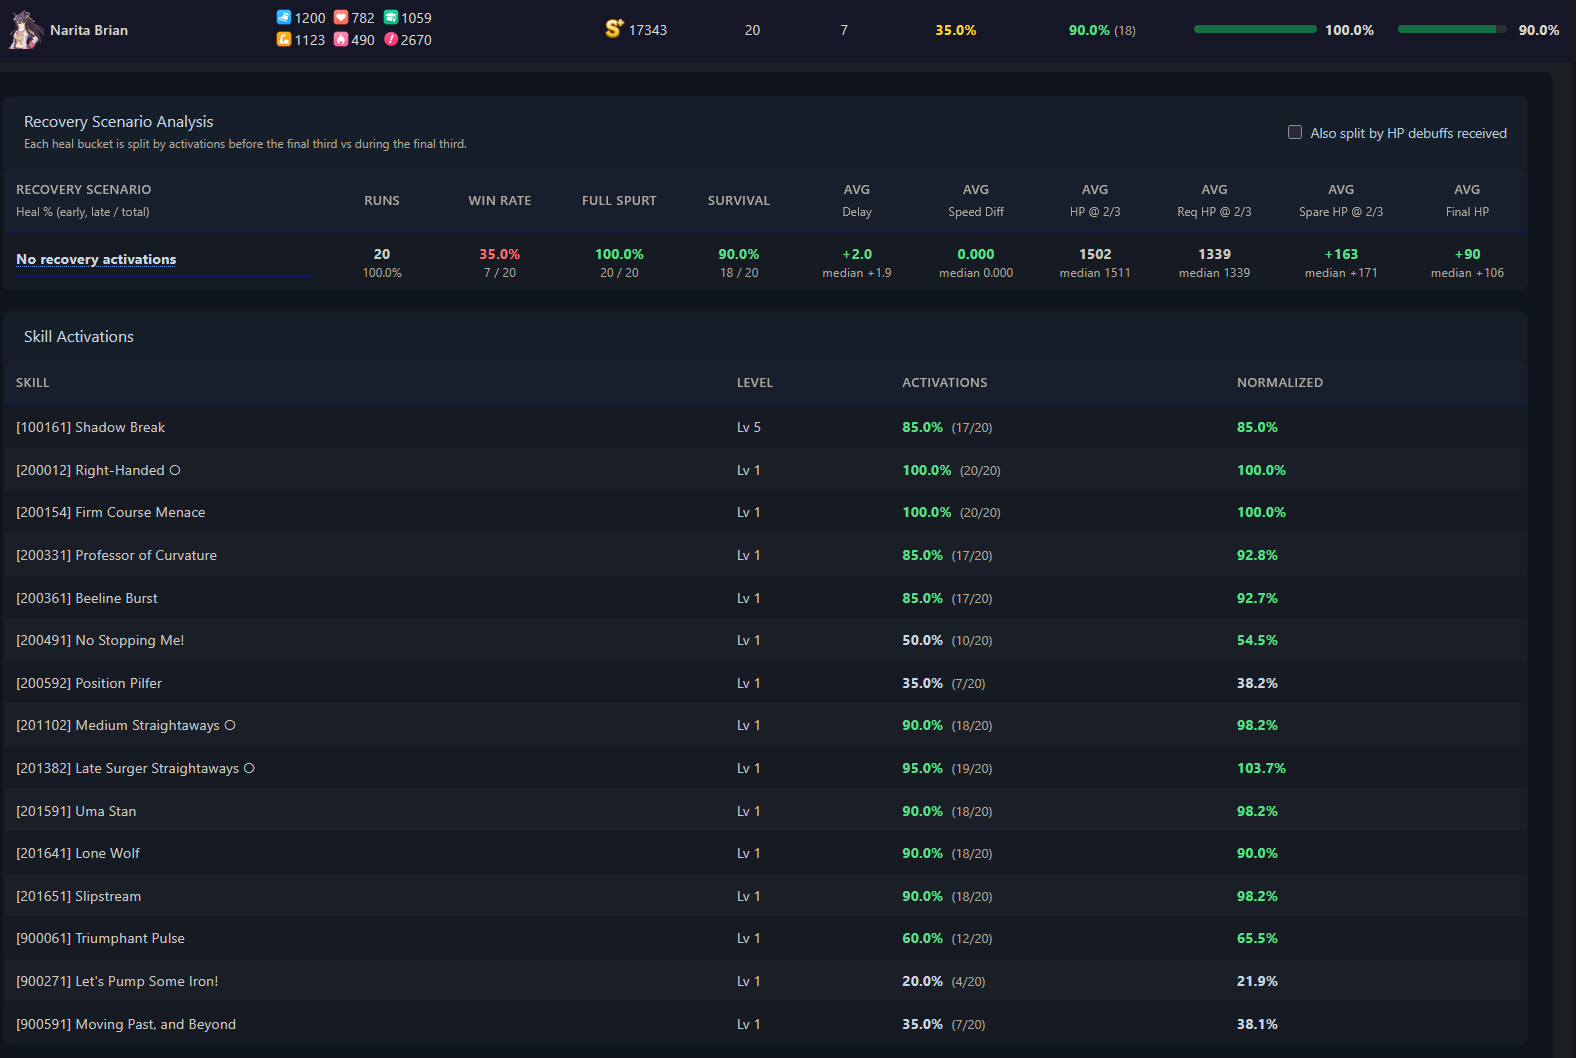This screenshot has height=1058, width=1576.
Task: Click the green stat icon beside 1059
Action: click(391, 18)
